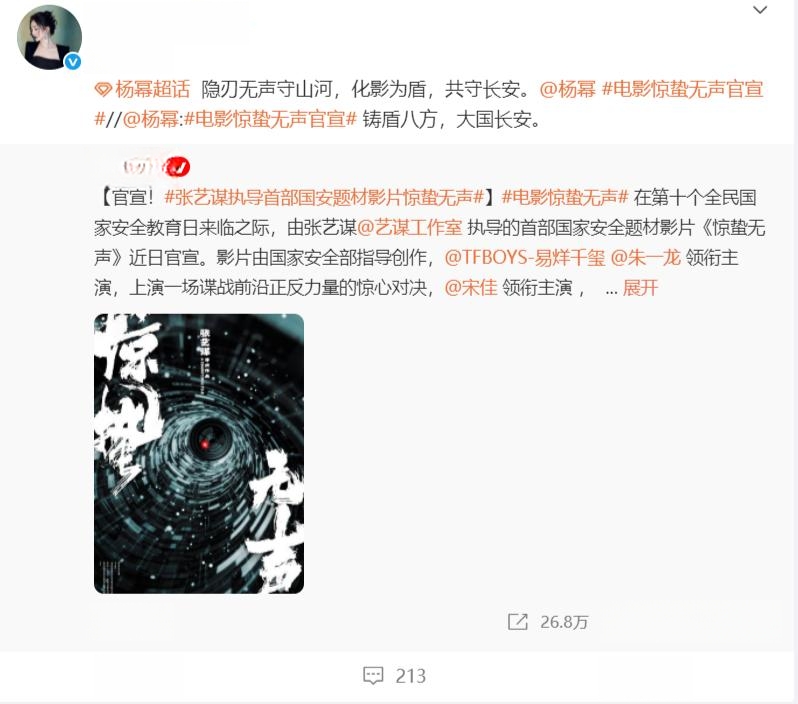
Task: Open the @宋佳 profile mention
Action: coord(471,288)
